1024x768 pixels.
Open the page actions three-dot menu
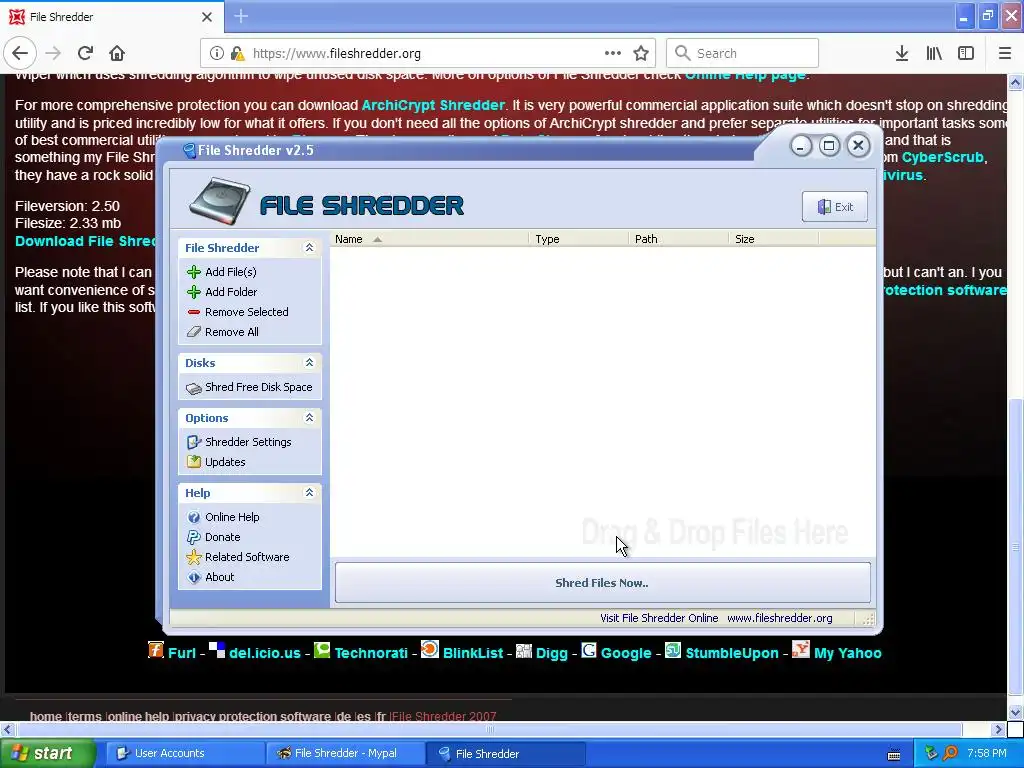point(613,54)
